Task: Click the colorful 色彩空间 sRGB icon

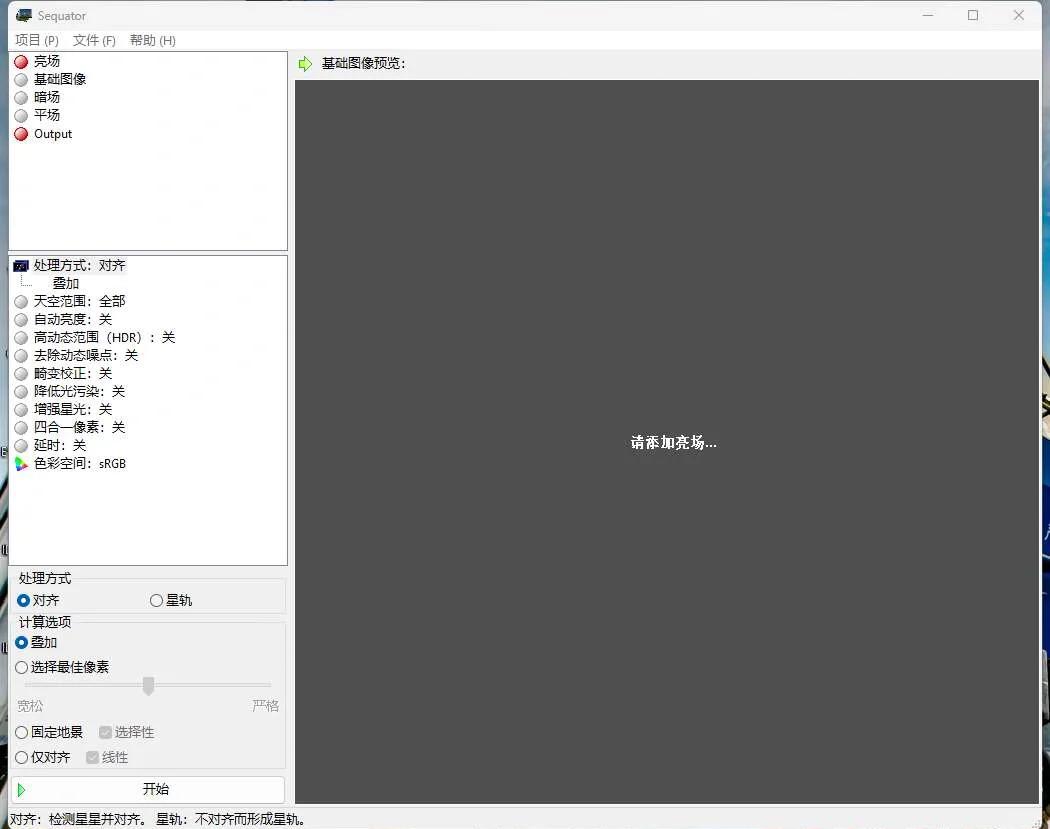Action: (x=21, y=464)
